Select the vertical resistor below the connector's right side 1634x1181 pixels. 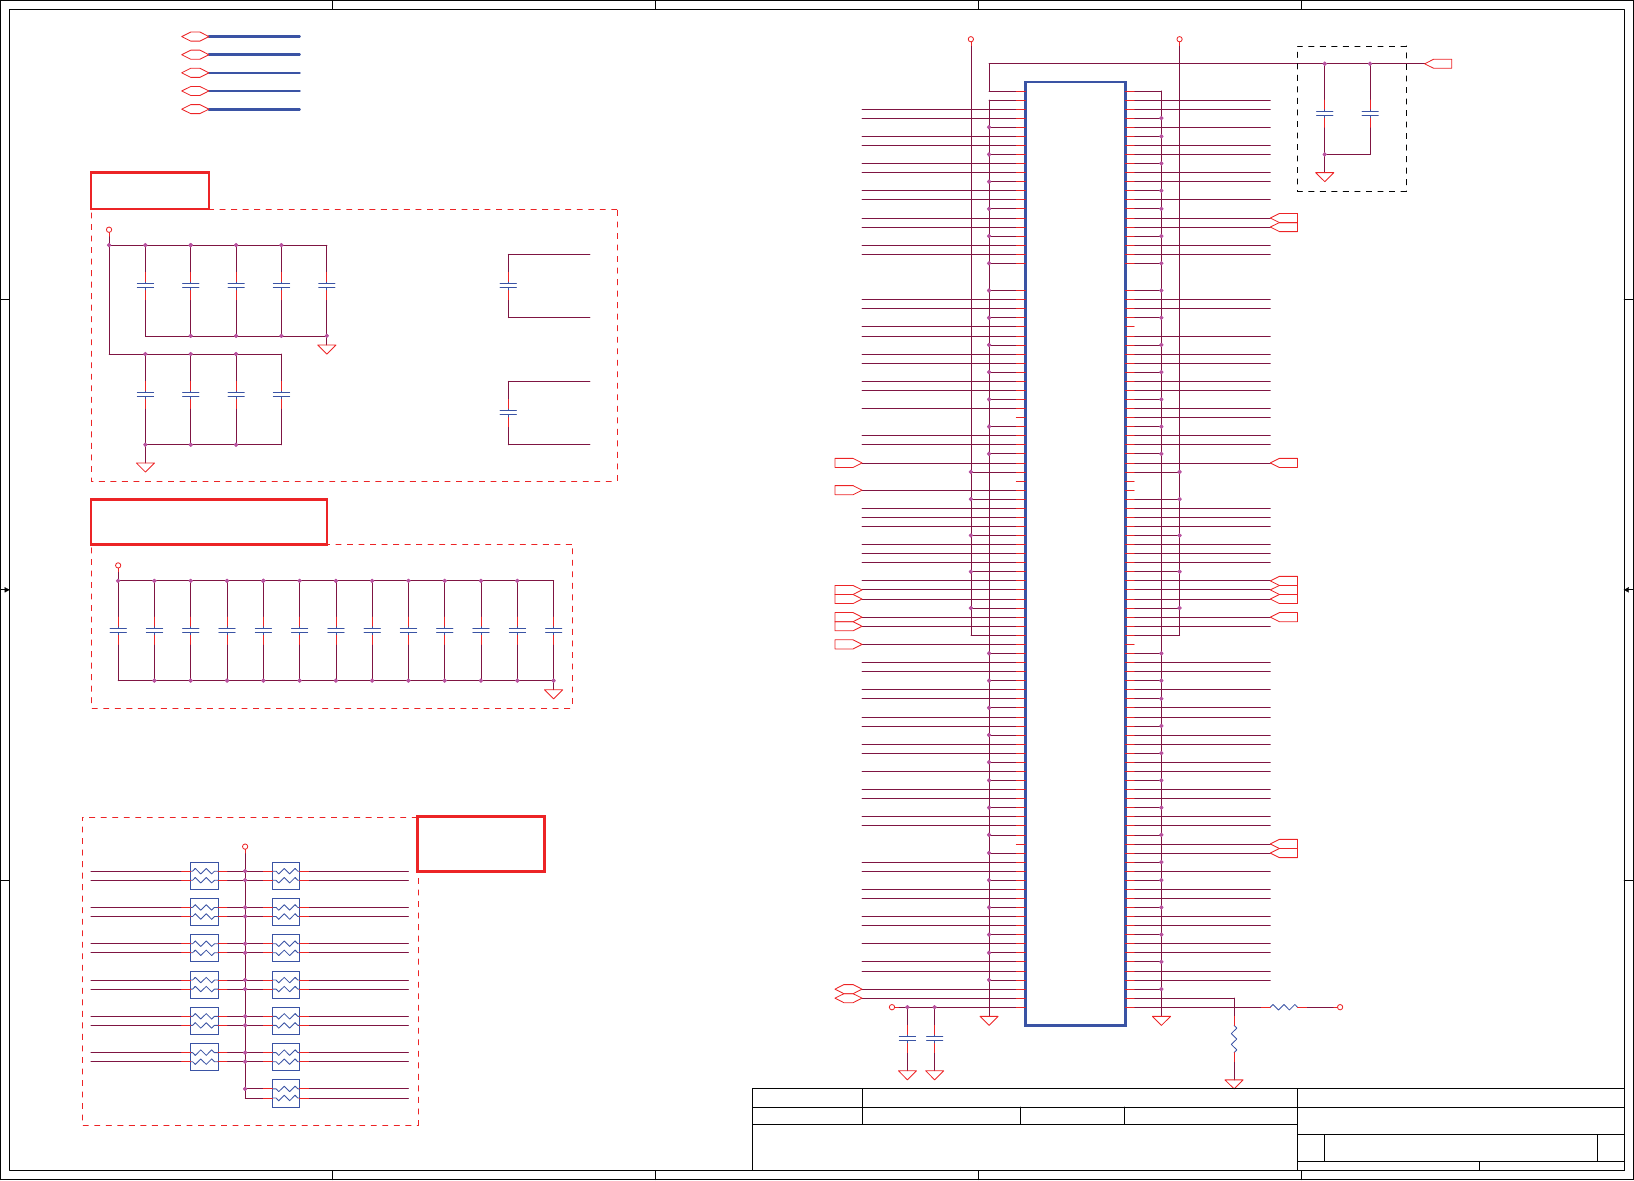point(1234,1039)
